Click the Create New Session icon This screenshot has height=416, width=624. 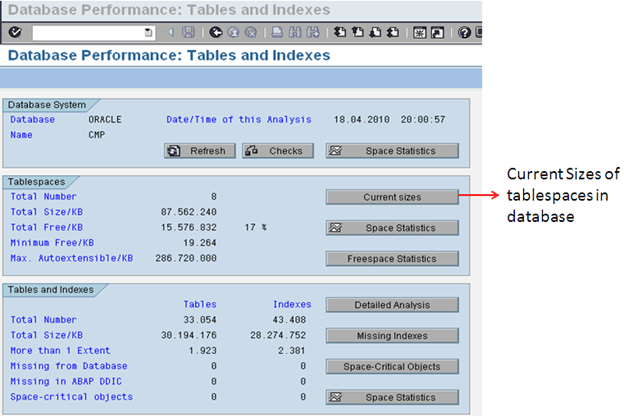coord(419,33)
